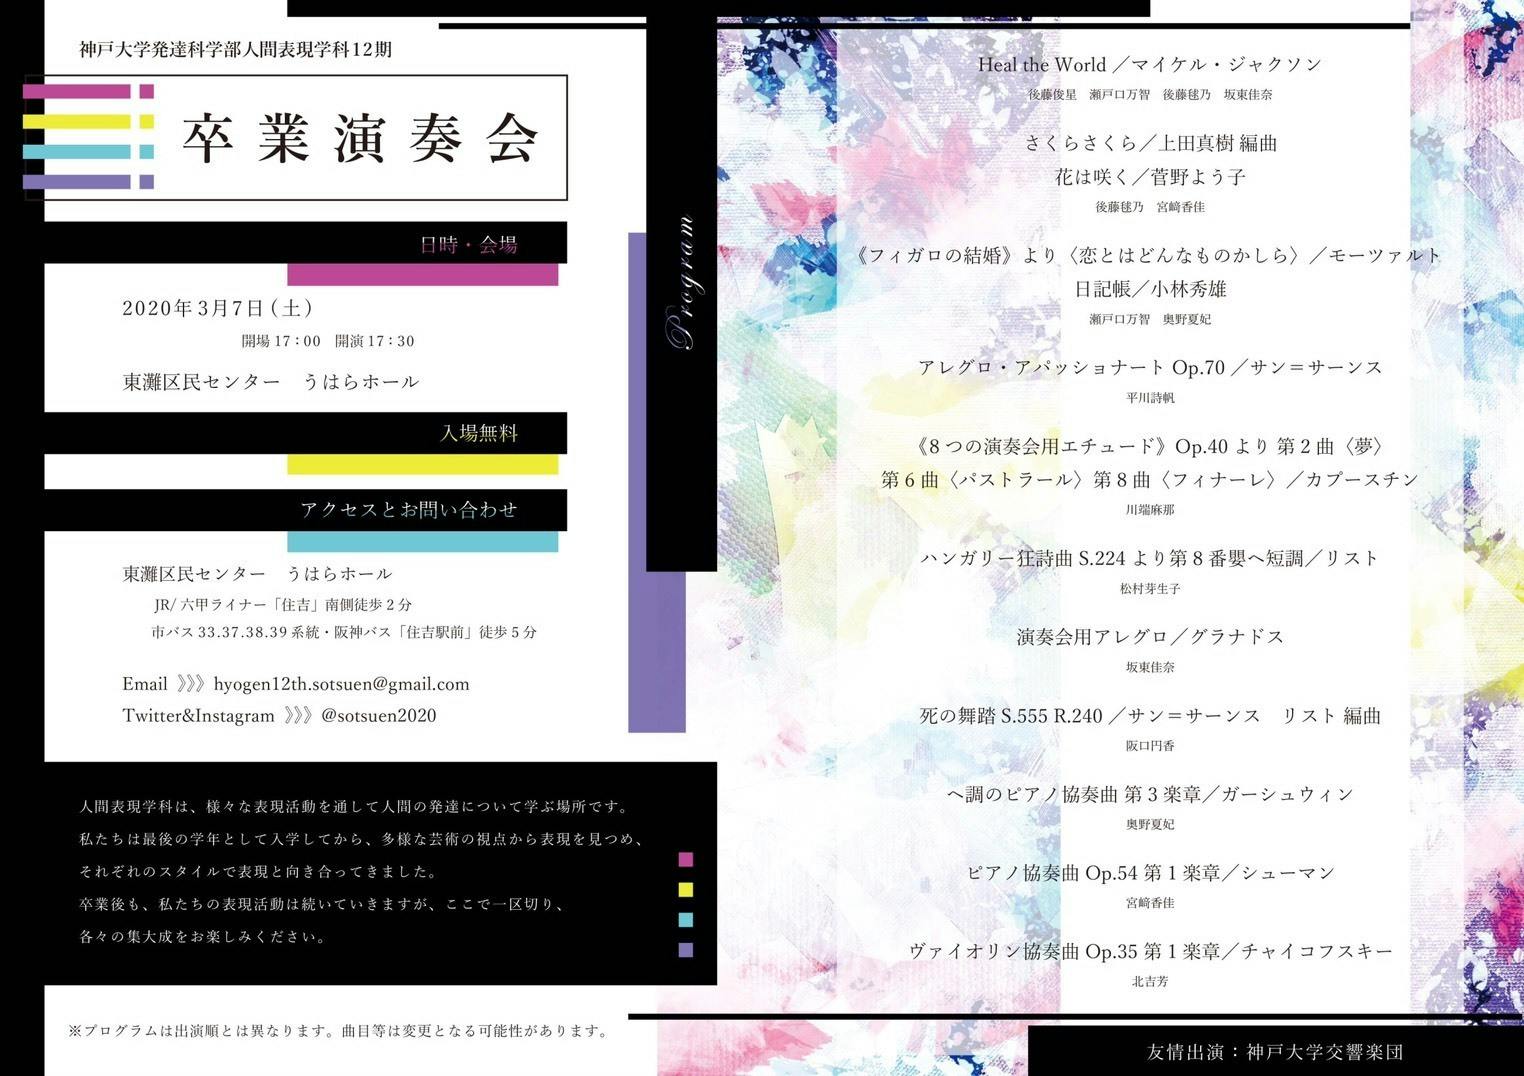
Task: Click the magenta stripe beside the 卒業演奏会 title
Action: click(x=77, y=92)
